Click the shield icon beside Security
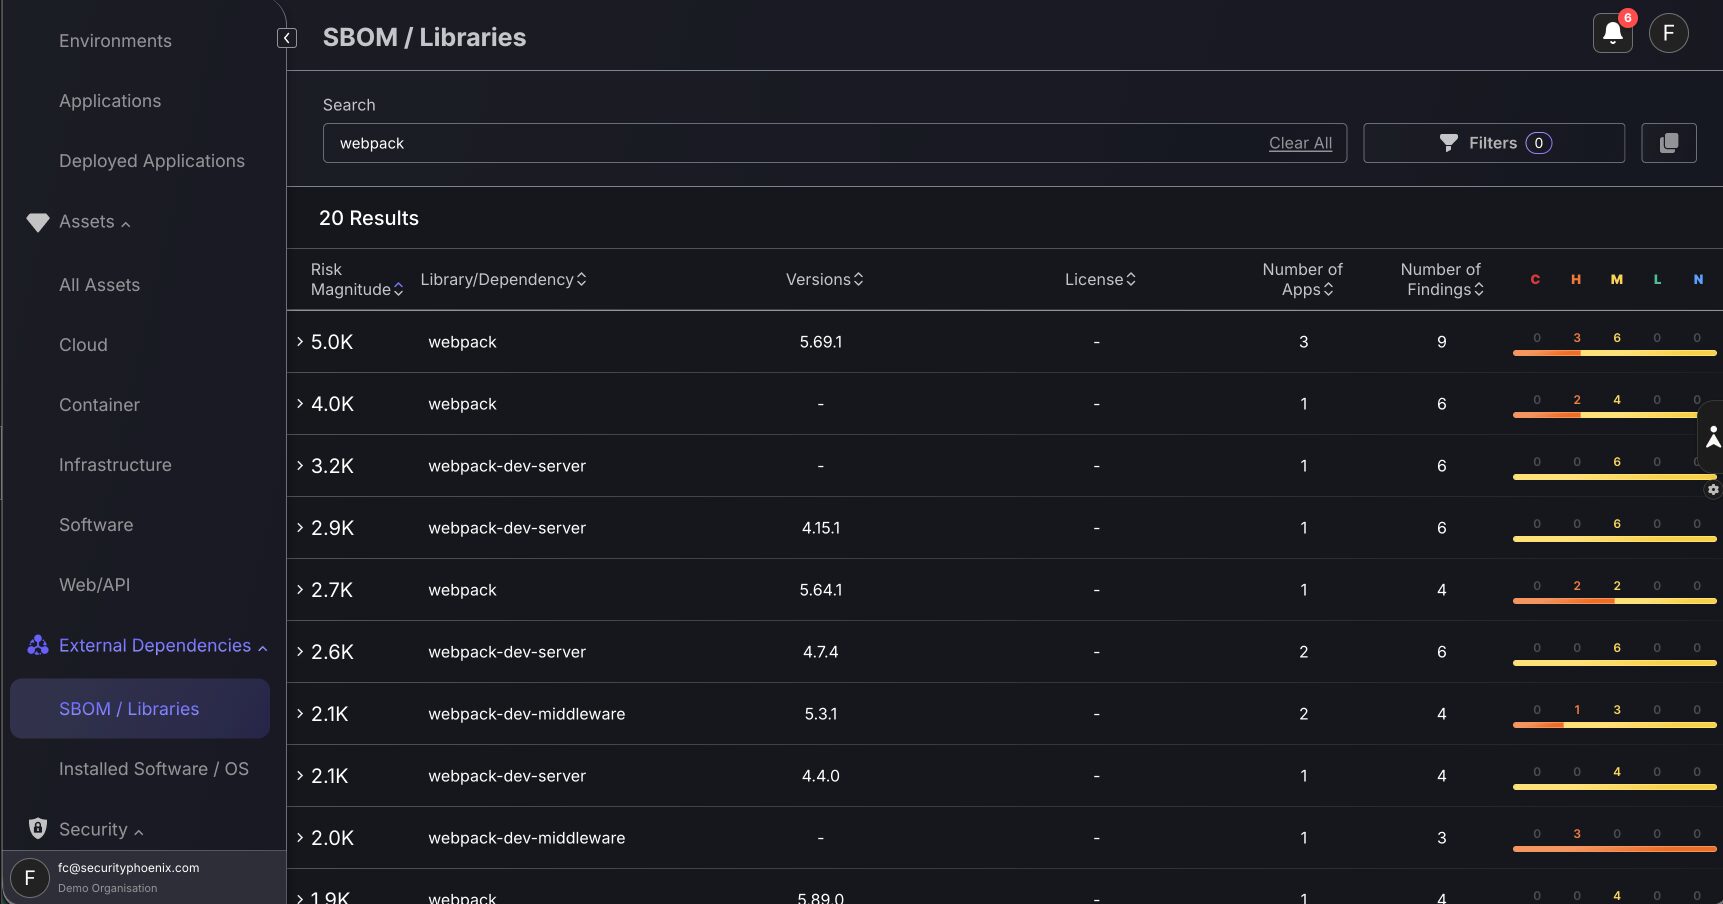1723x904 pixels. tap(38, 829)
